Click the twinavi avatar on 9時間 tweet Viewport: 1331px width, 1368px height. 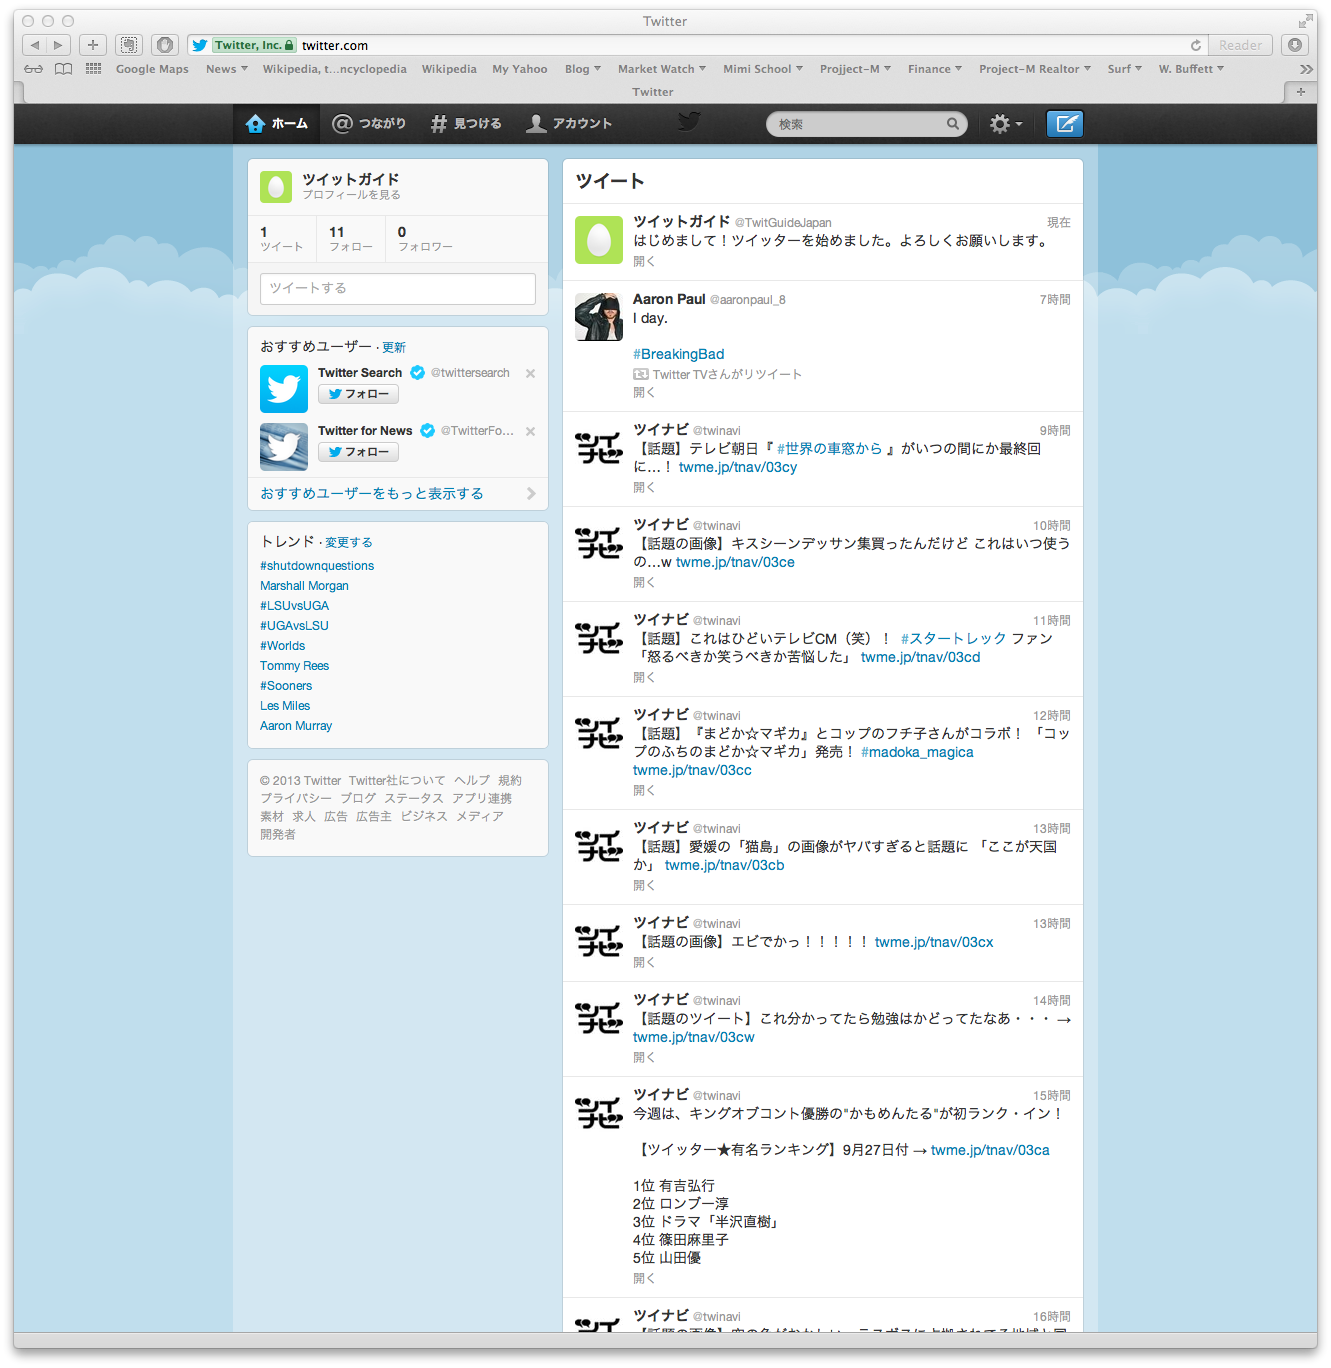click(599, 448)
